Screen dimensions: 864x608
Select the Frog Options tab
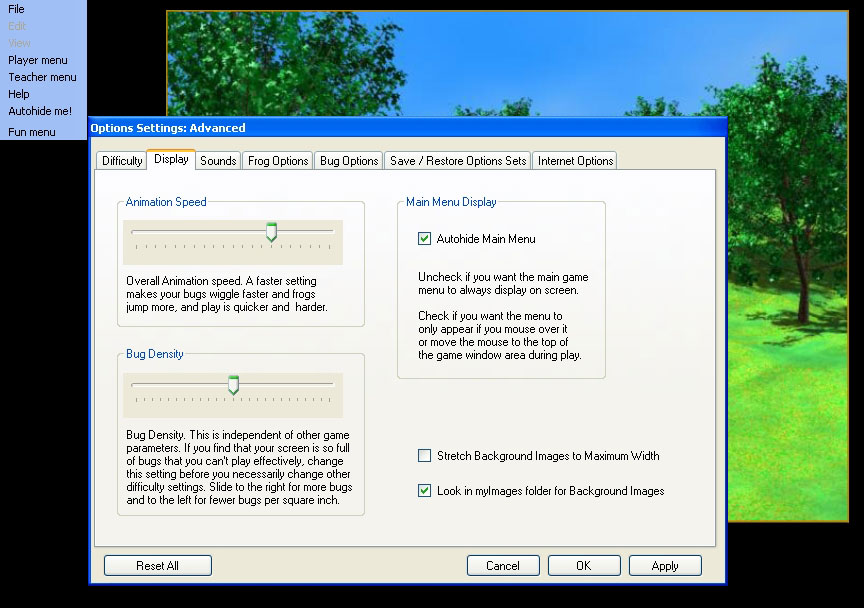coord(278,161)
